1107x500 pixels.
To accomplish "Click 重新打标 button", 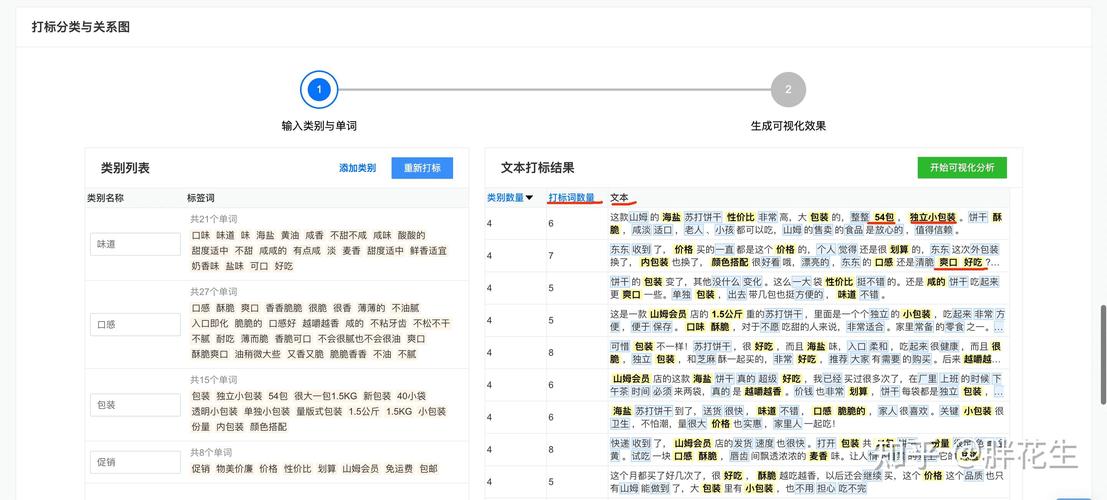I will (422, 168).
